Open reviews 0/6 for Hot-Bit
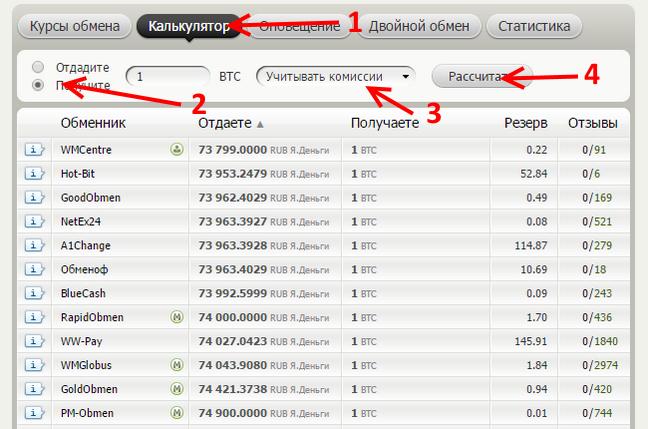 pos(591,174)
